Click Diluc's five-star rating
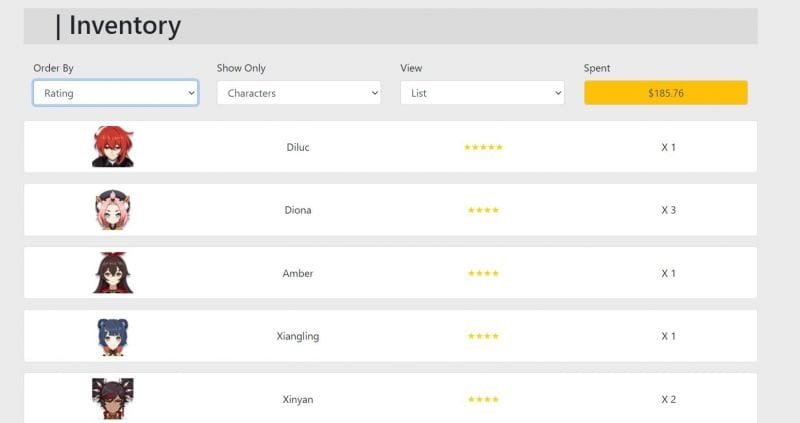This screenshot has width=800, height=423. pos(483,147)
